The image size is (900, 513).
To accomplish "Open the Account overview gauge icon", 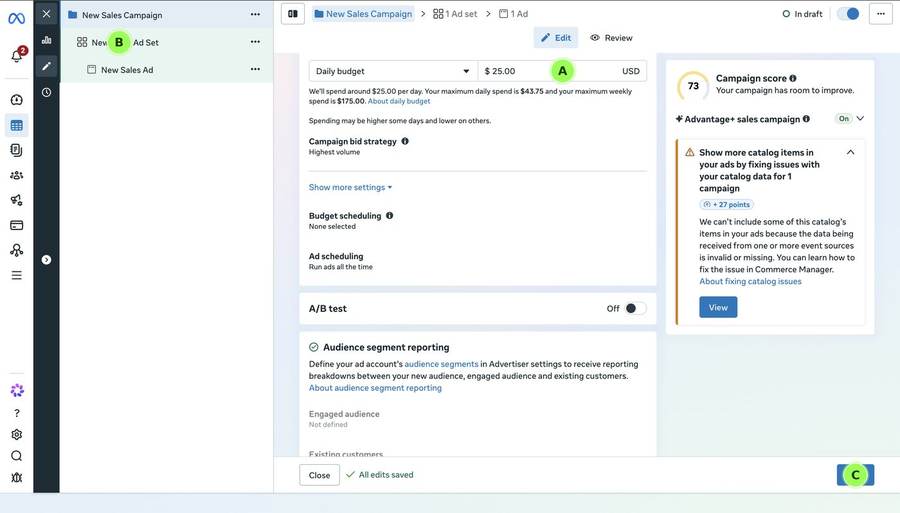I will [x=17, y=100].
